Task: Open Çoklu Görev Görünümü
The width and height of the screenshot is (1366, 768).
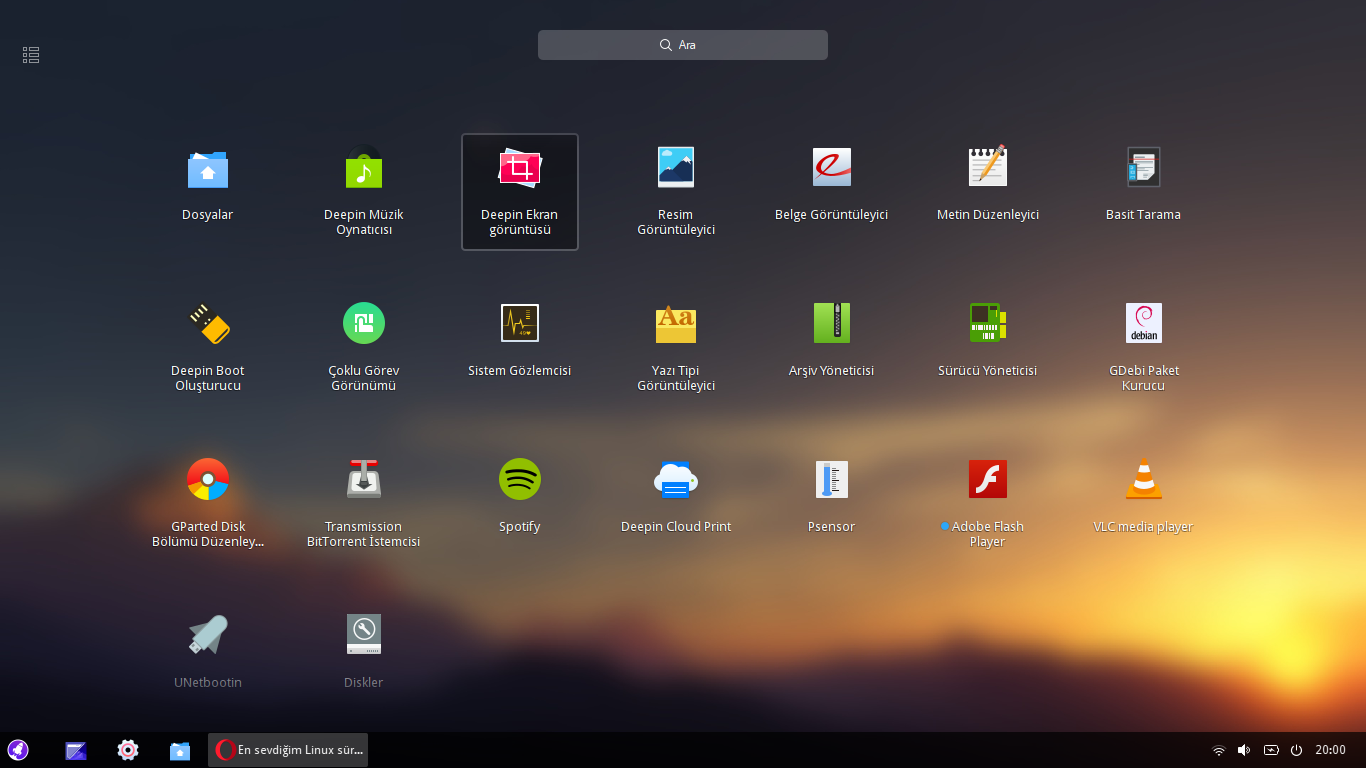Action: [x=364, y=324]
